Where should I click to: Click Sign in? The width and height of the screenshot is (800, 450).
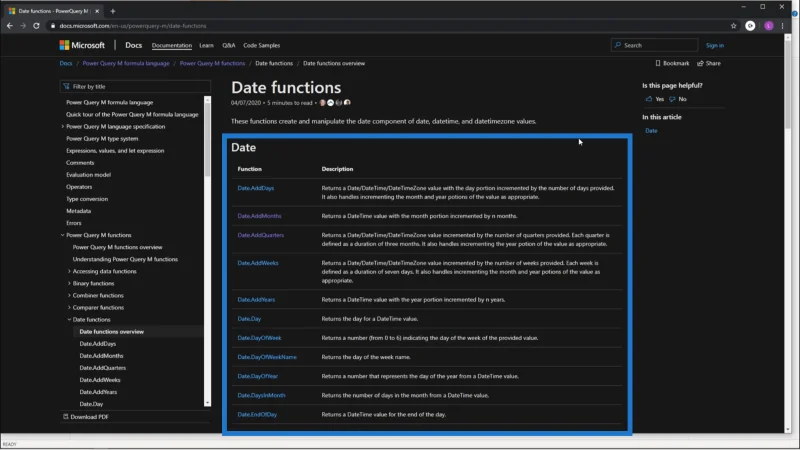[x=714, y=45]
